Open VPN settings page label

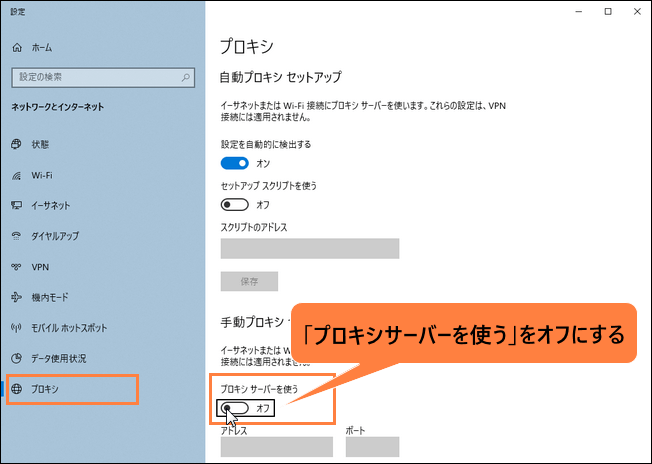pos(40,267)
